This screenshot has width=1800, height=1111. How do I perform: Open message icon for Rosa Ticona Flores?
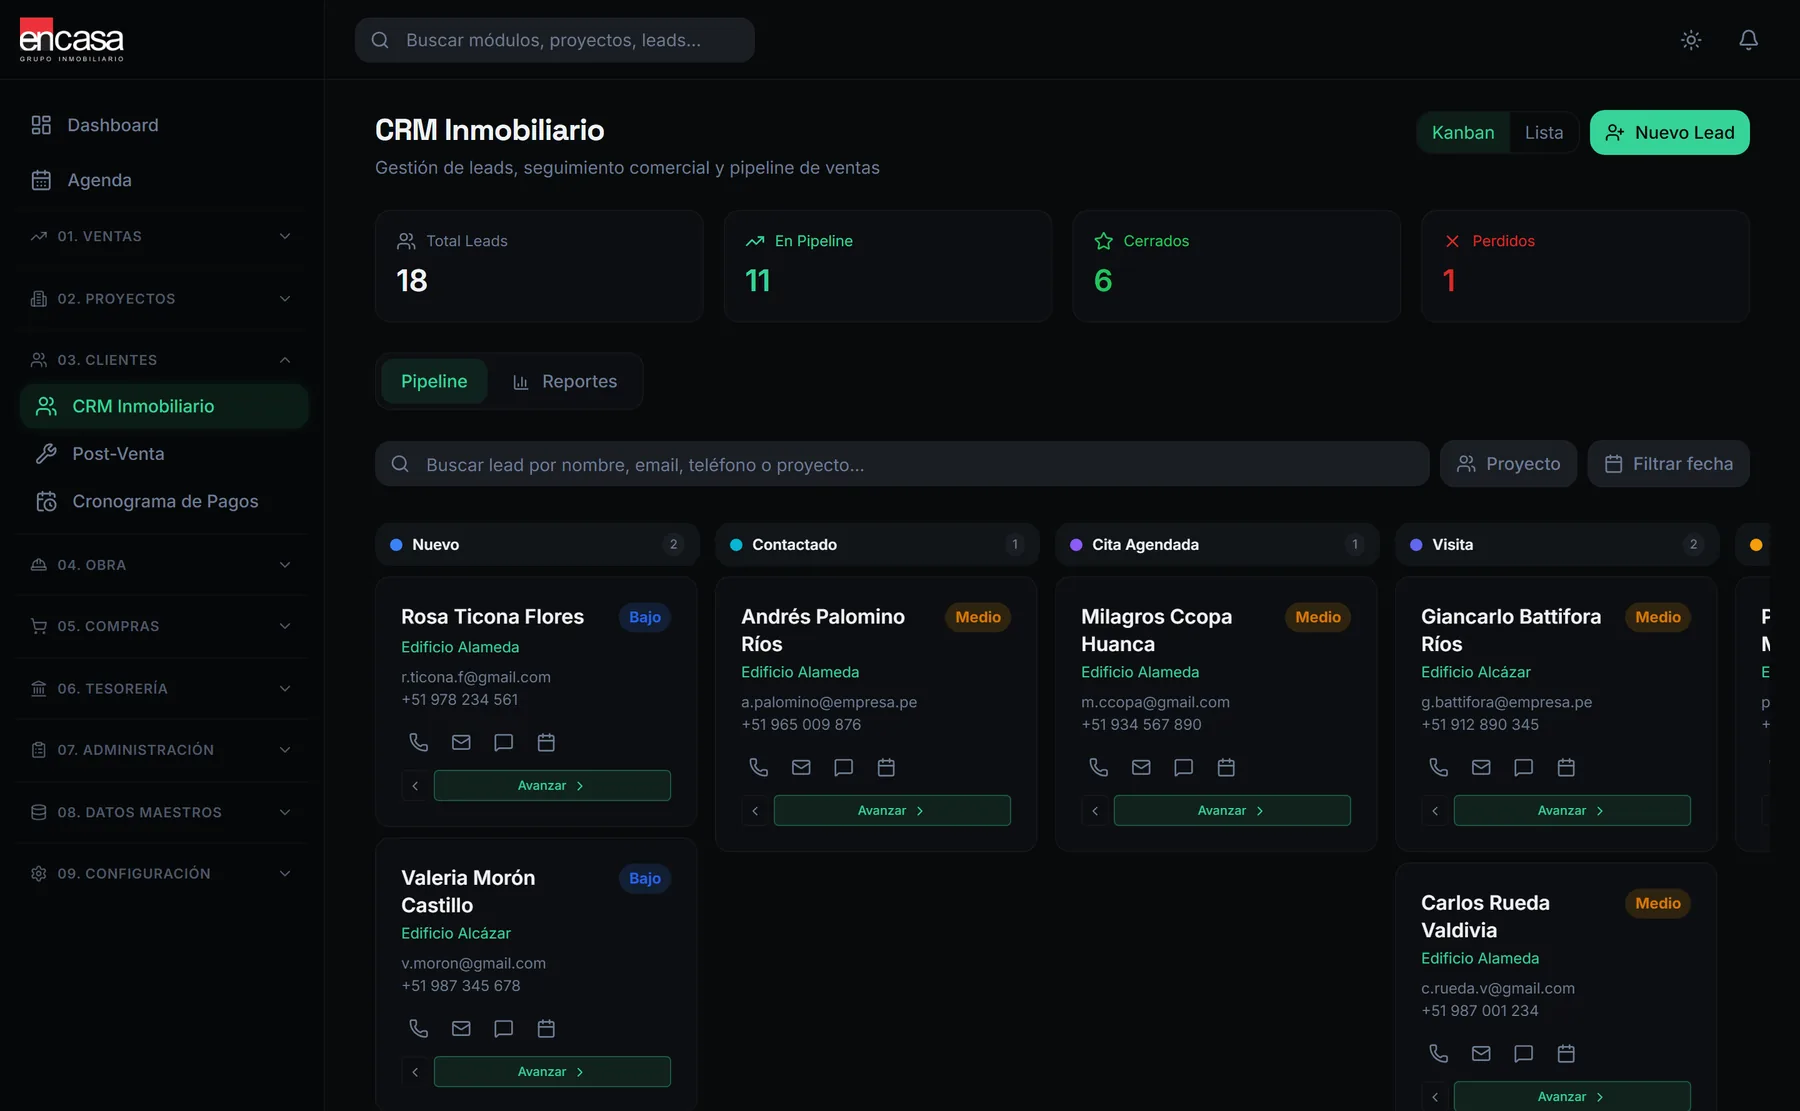504,742
